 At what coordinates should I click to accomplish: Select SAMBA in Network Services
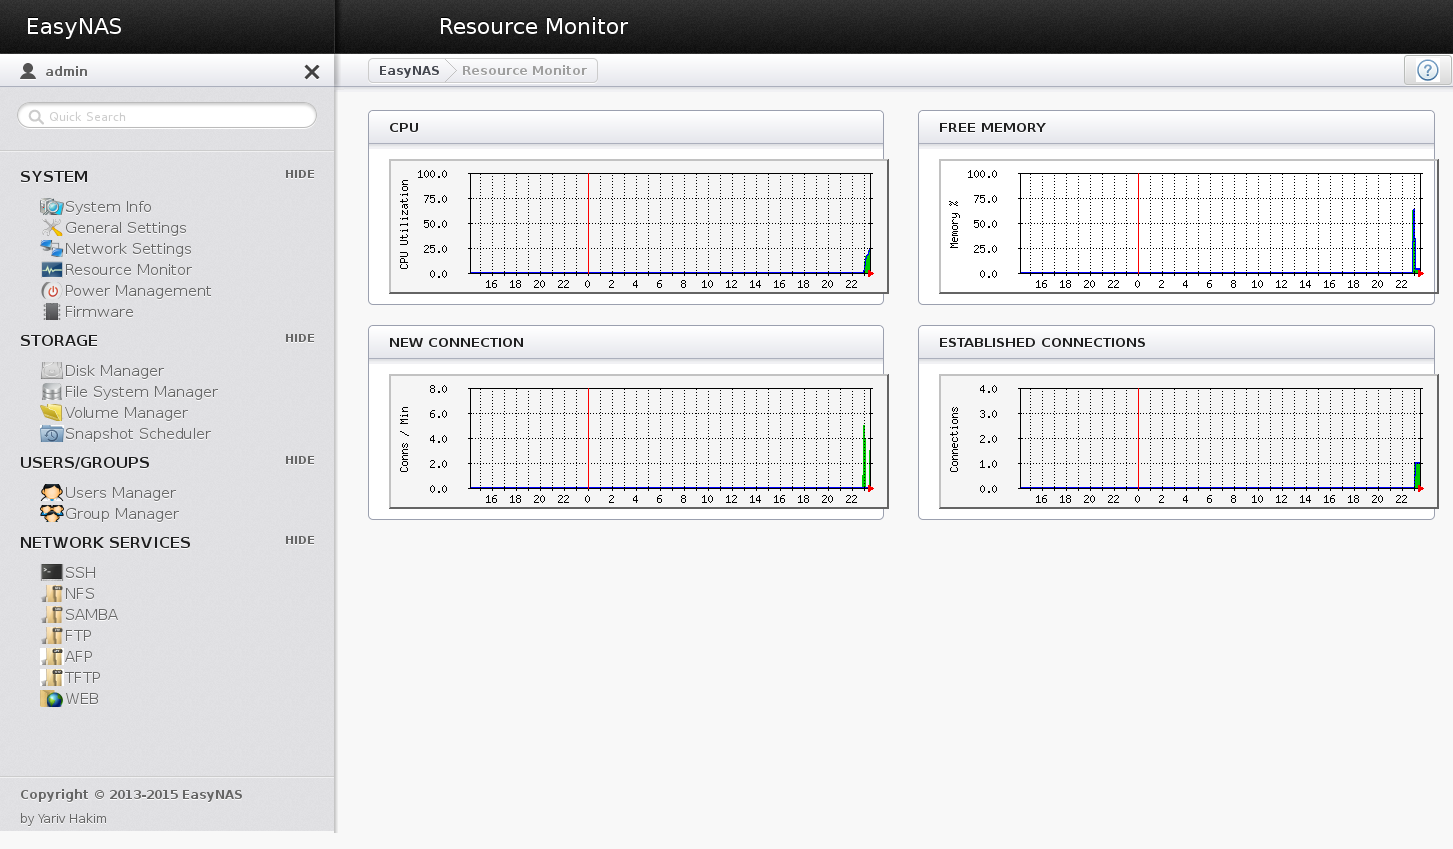click(91, 615)
